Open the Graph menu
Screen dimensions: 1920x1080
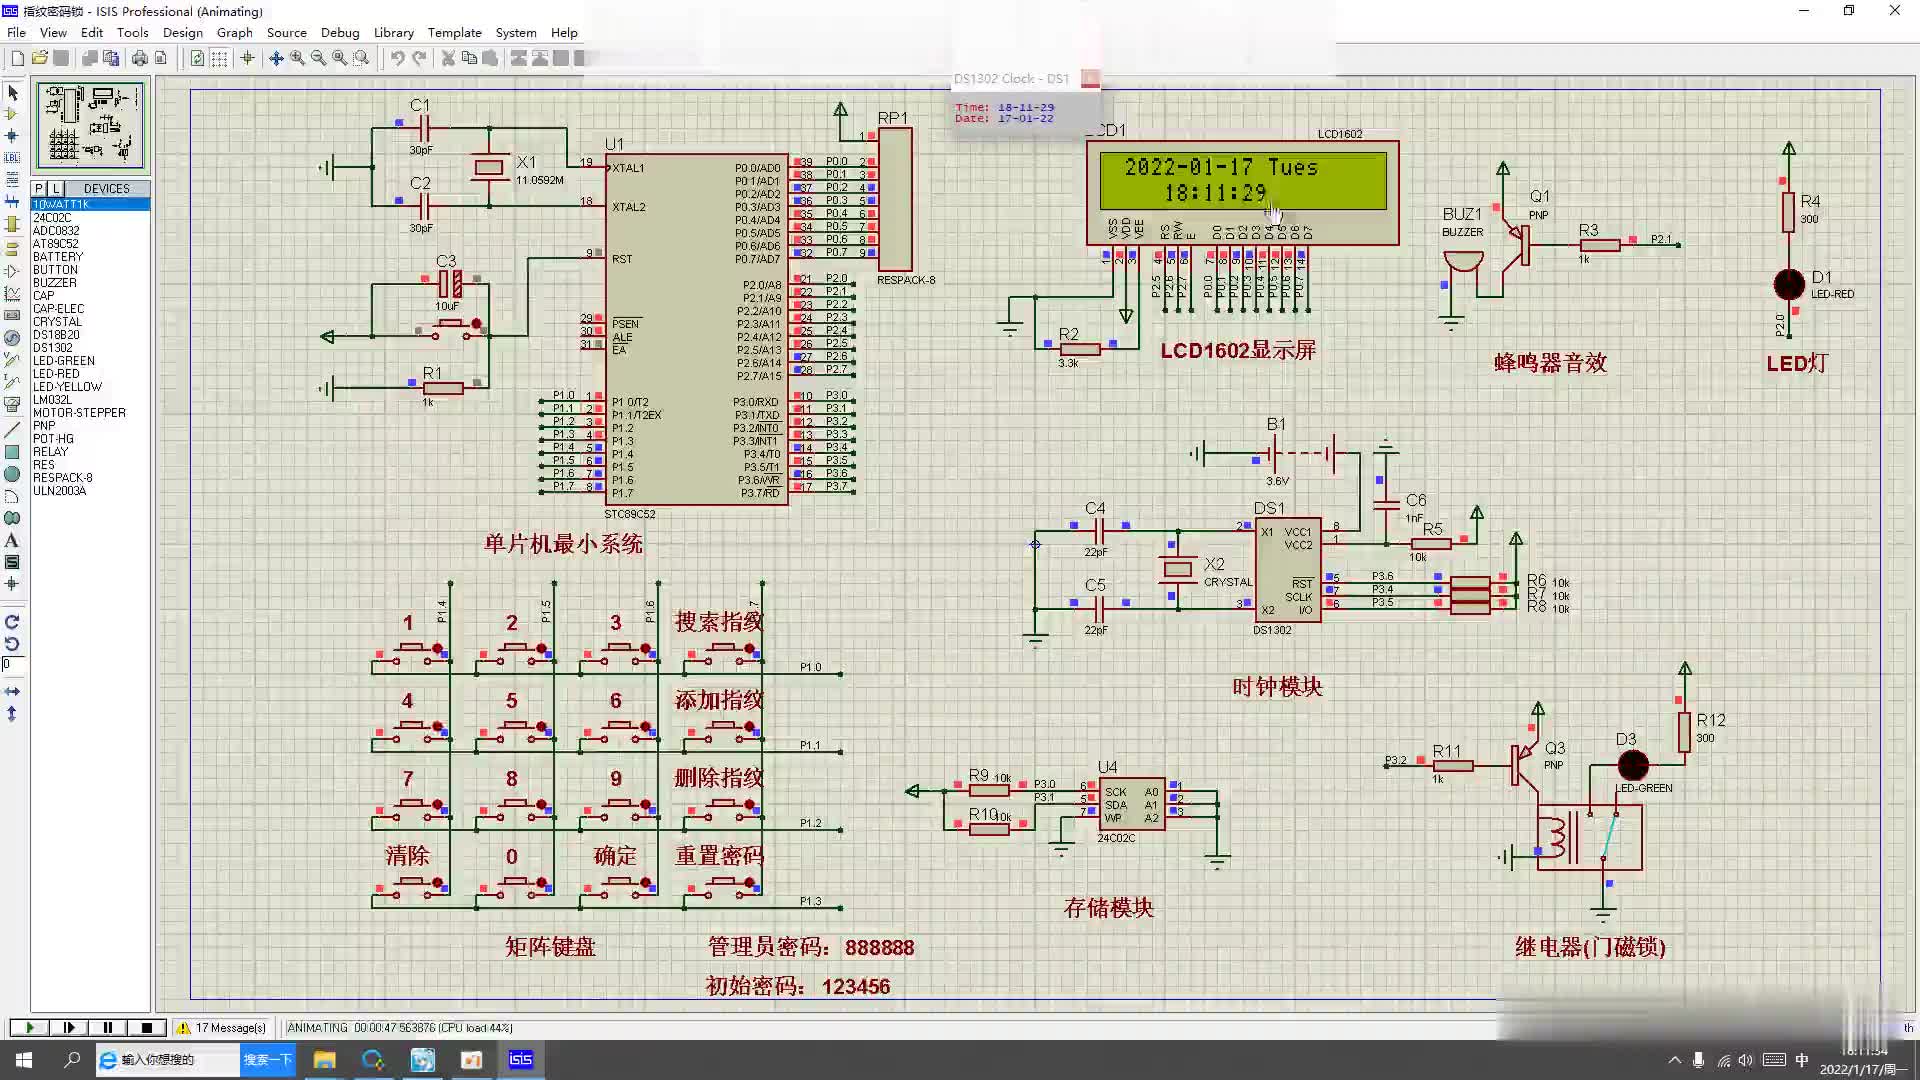pos(235,32)
